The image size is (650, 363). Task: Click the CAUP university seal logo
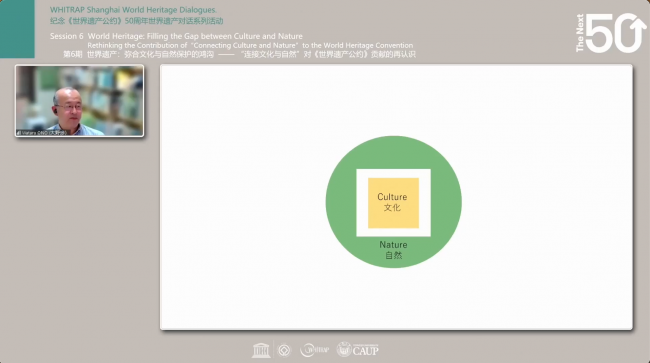344,349
